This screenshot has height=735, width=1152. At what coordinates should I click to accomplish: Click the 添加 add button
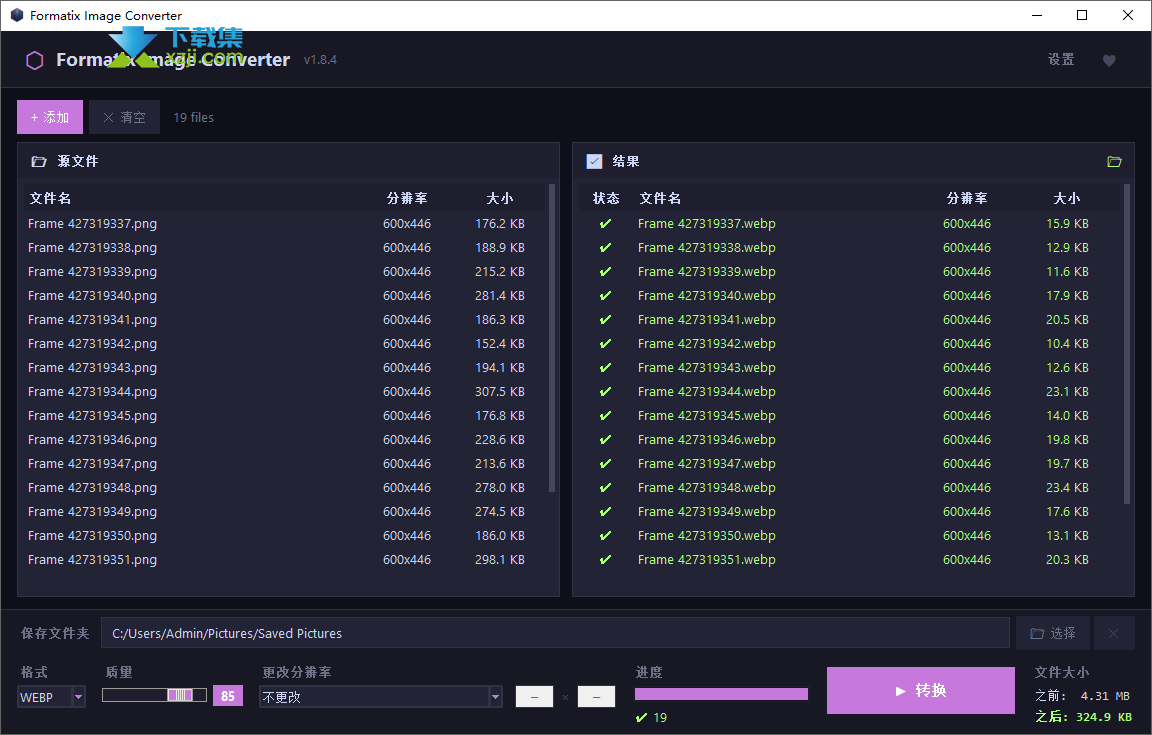(50, 117)
